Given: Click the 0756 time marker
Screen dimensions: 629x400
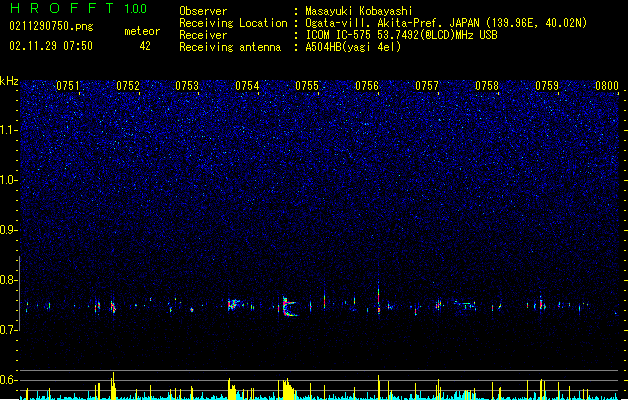Looking at the screenshot, I should (x=367, y=86).
